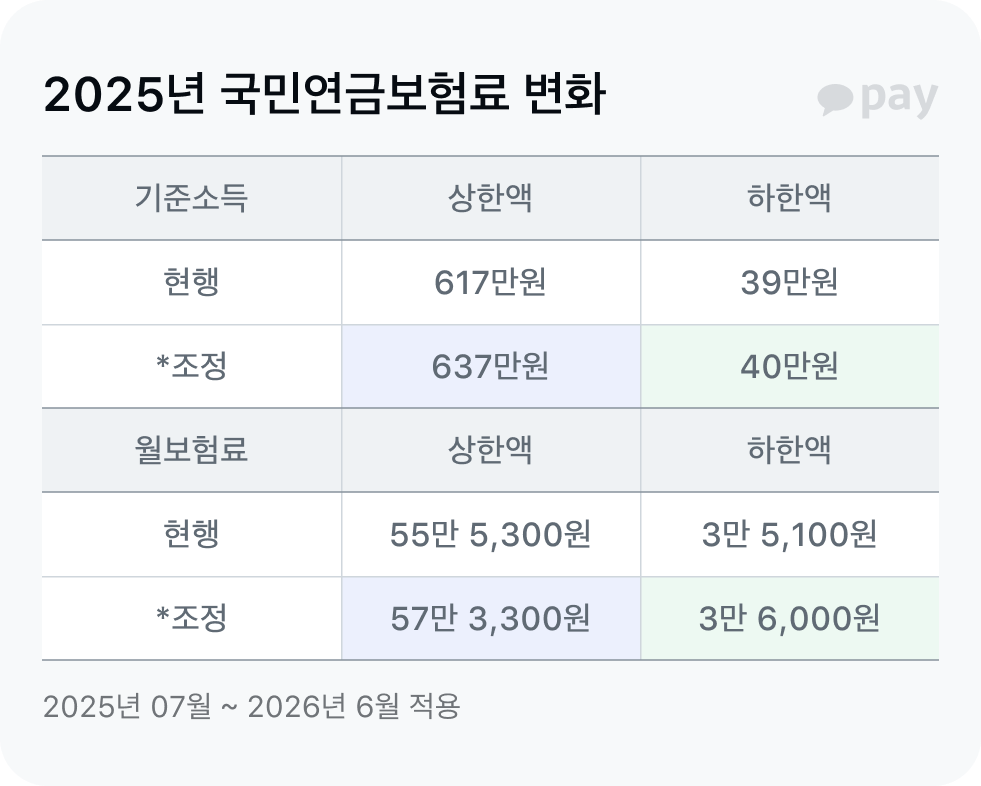Click the blue highlighted 637만원 cell

[x=490, y=367]
